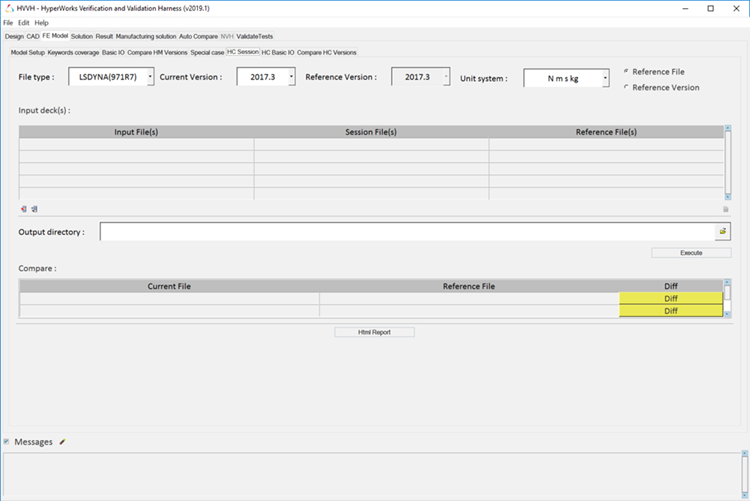Click the first yellow Diff cell
Screen dimensions: 750x501
tap(670, 298)
